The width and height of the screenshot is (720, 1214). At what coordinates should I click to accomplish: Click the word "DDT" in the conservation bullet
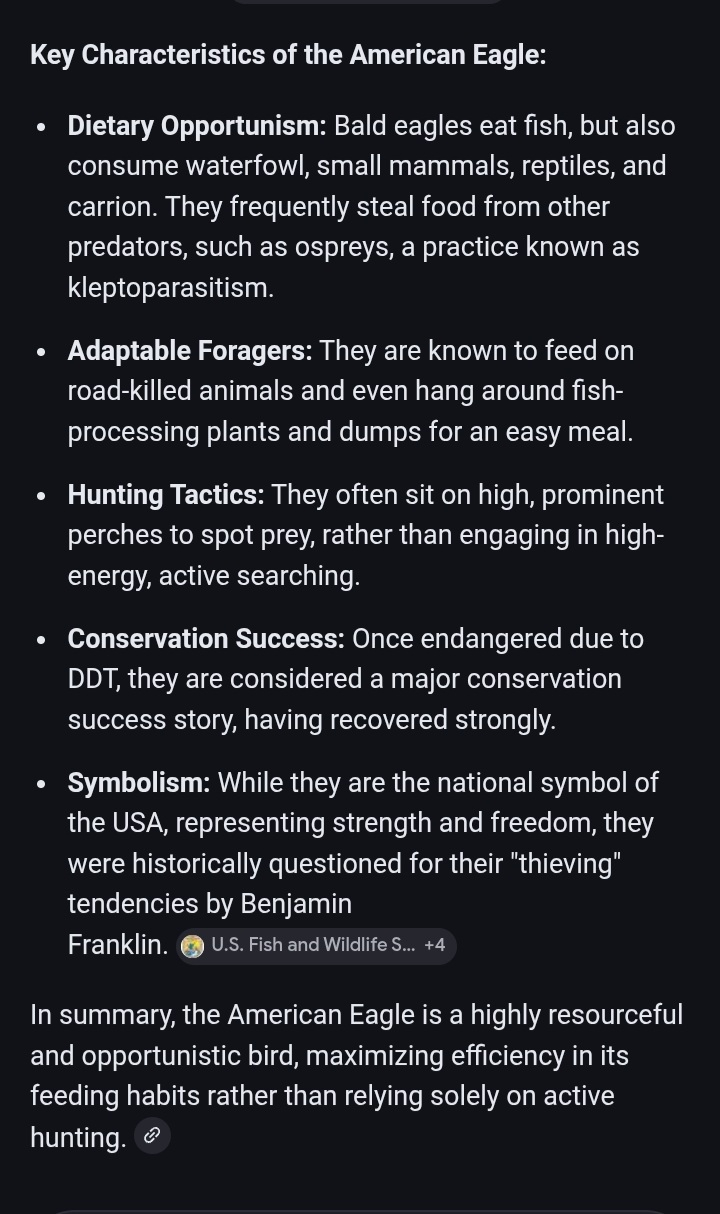(x=93, y=679)
